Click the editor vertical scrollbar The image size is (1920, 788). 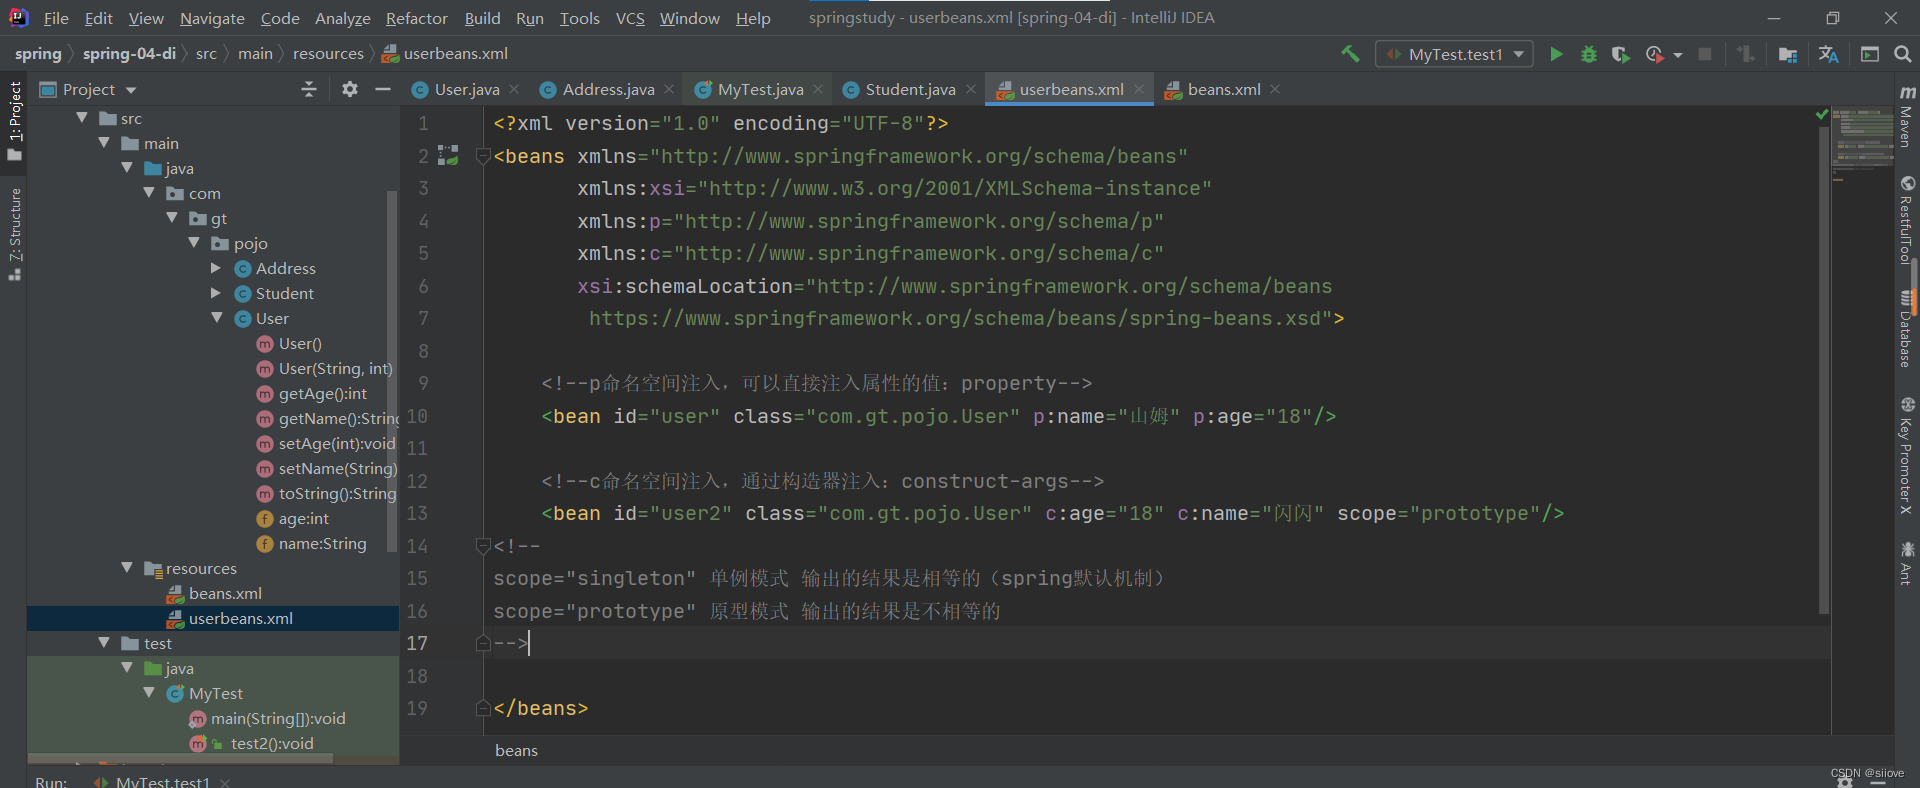click(x=1824, y=370)
